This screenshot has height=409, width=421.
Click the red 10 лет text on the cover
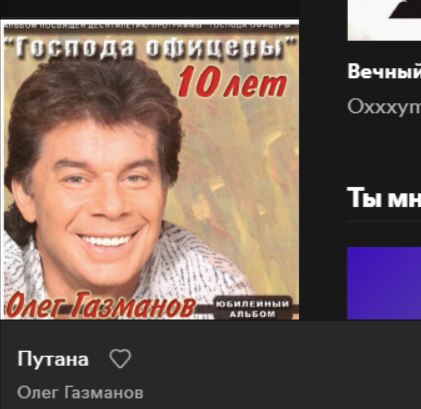click(x=233, y=82)
